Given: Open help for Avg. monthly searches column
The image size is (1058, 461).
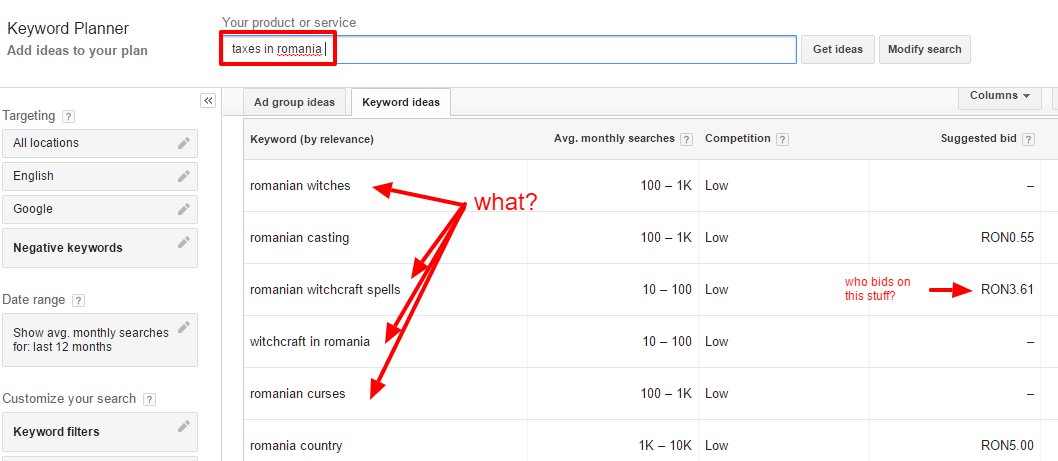Looking at the screenshot, I should coord(686,140).
